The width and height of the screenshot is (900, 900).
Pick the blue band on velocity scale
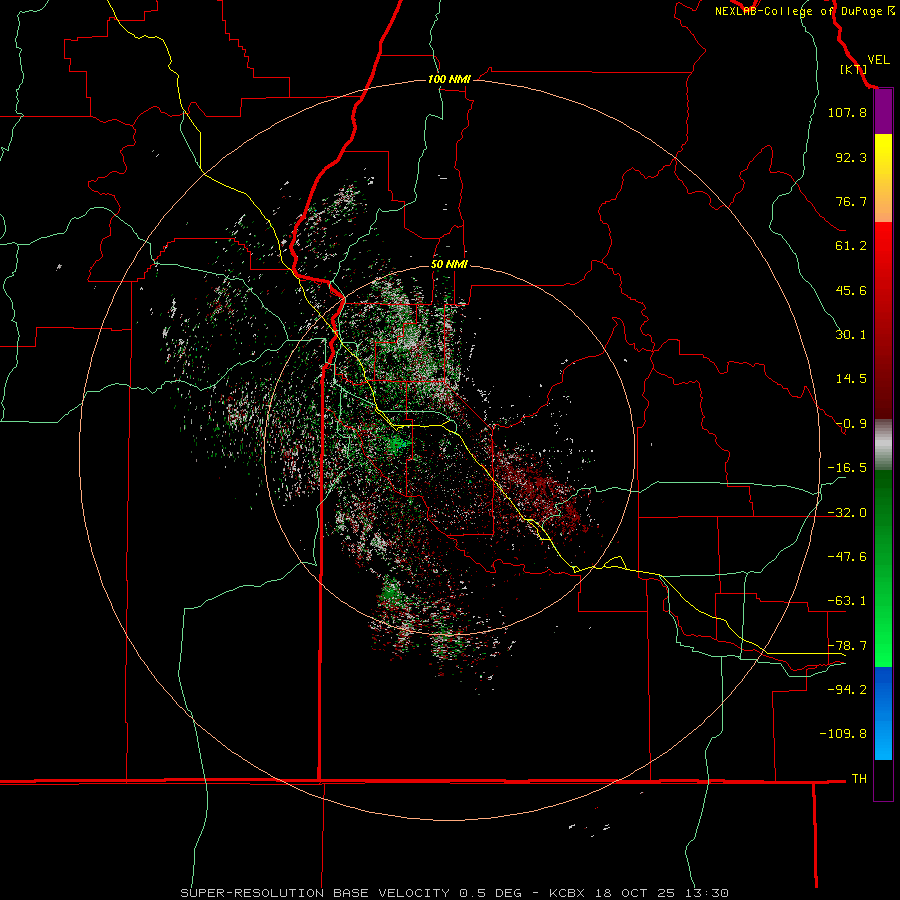[x=883, y=713]
